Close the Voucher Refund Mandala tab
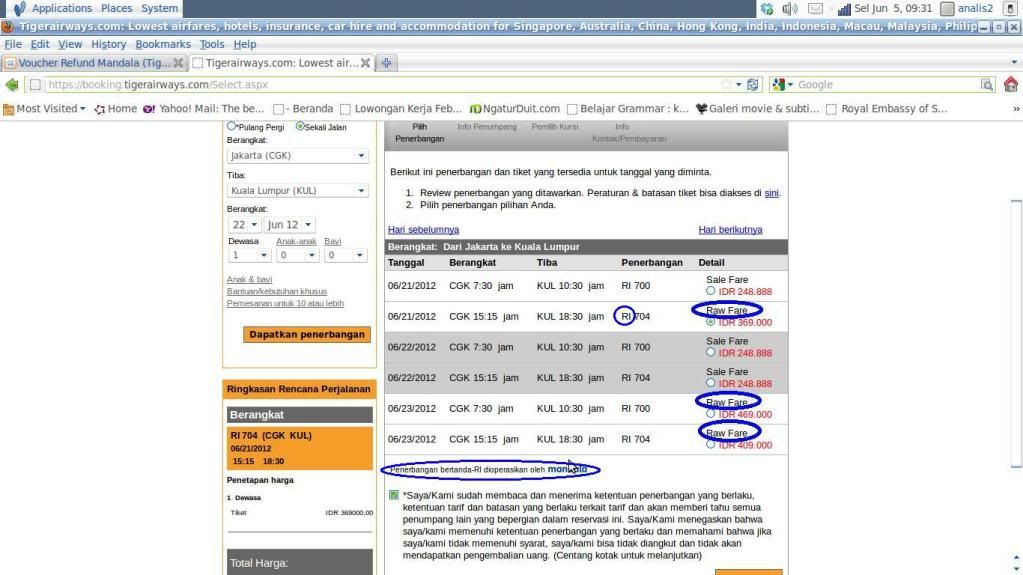Image resolution: width=1023 pixels, height=575 pixels. click(x=178, y=63)
